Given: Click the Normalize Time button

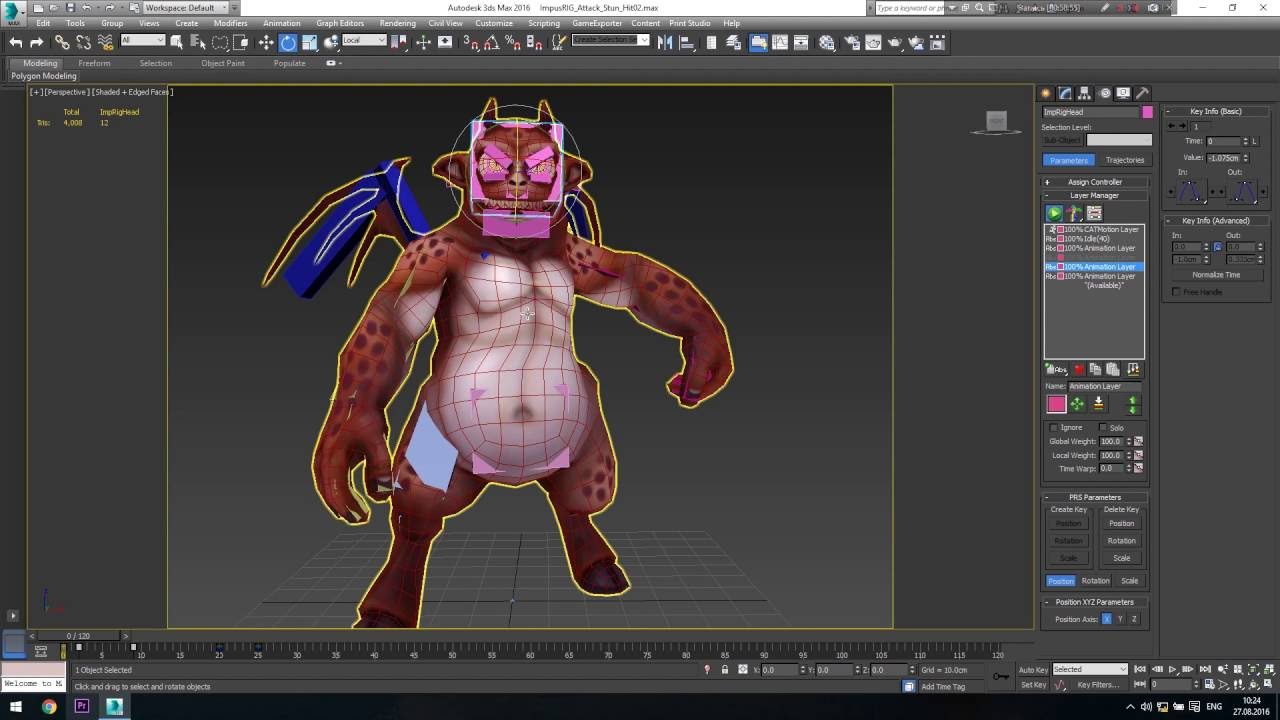Looking at the screenshot, I should tap(1216, 275).
